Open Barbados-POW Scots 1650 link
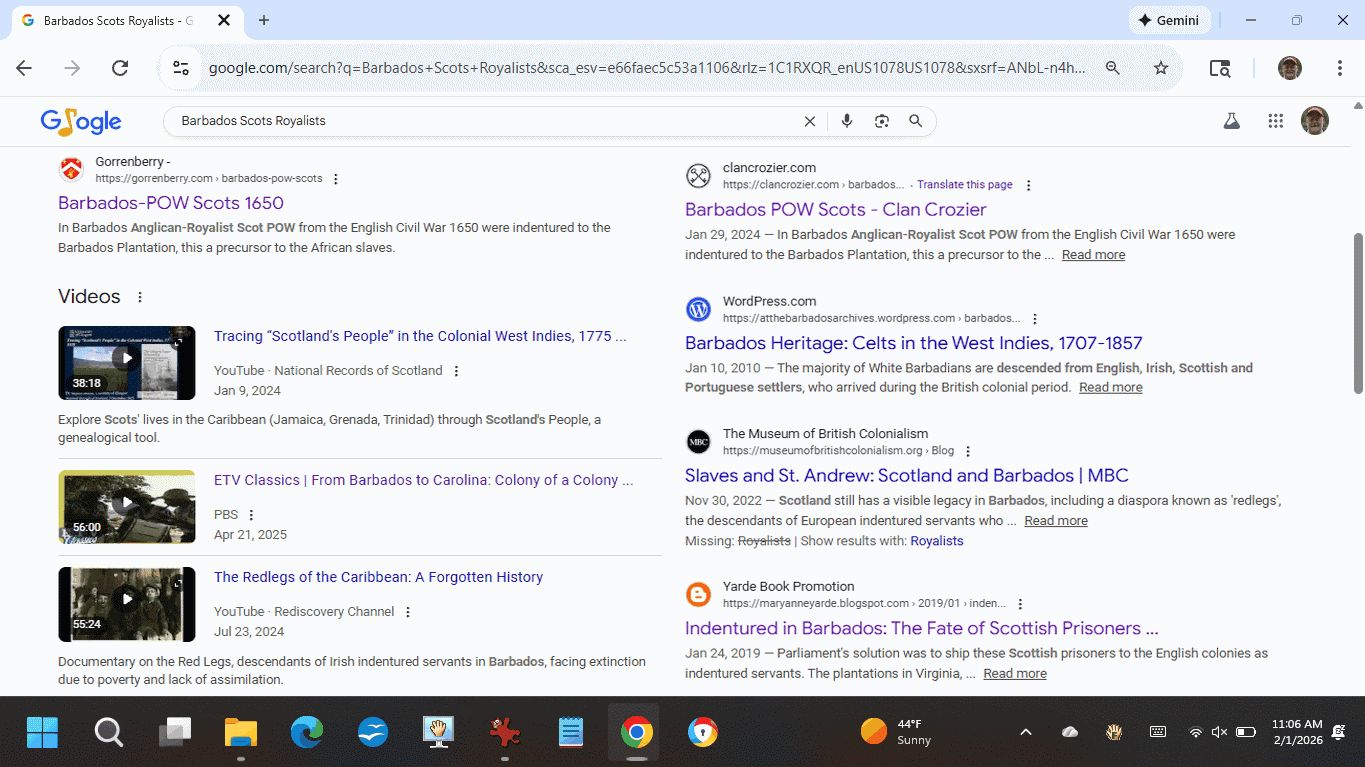This screenshot has width=1365, height=767. pyautogui.click(x=171, y=203)
